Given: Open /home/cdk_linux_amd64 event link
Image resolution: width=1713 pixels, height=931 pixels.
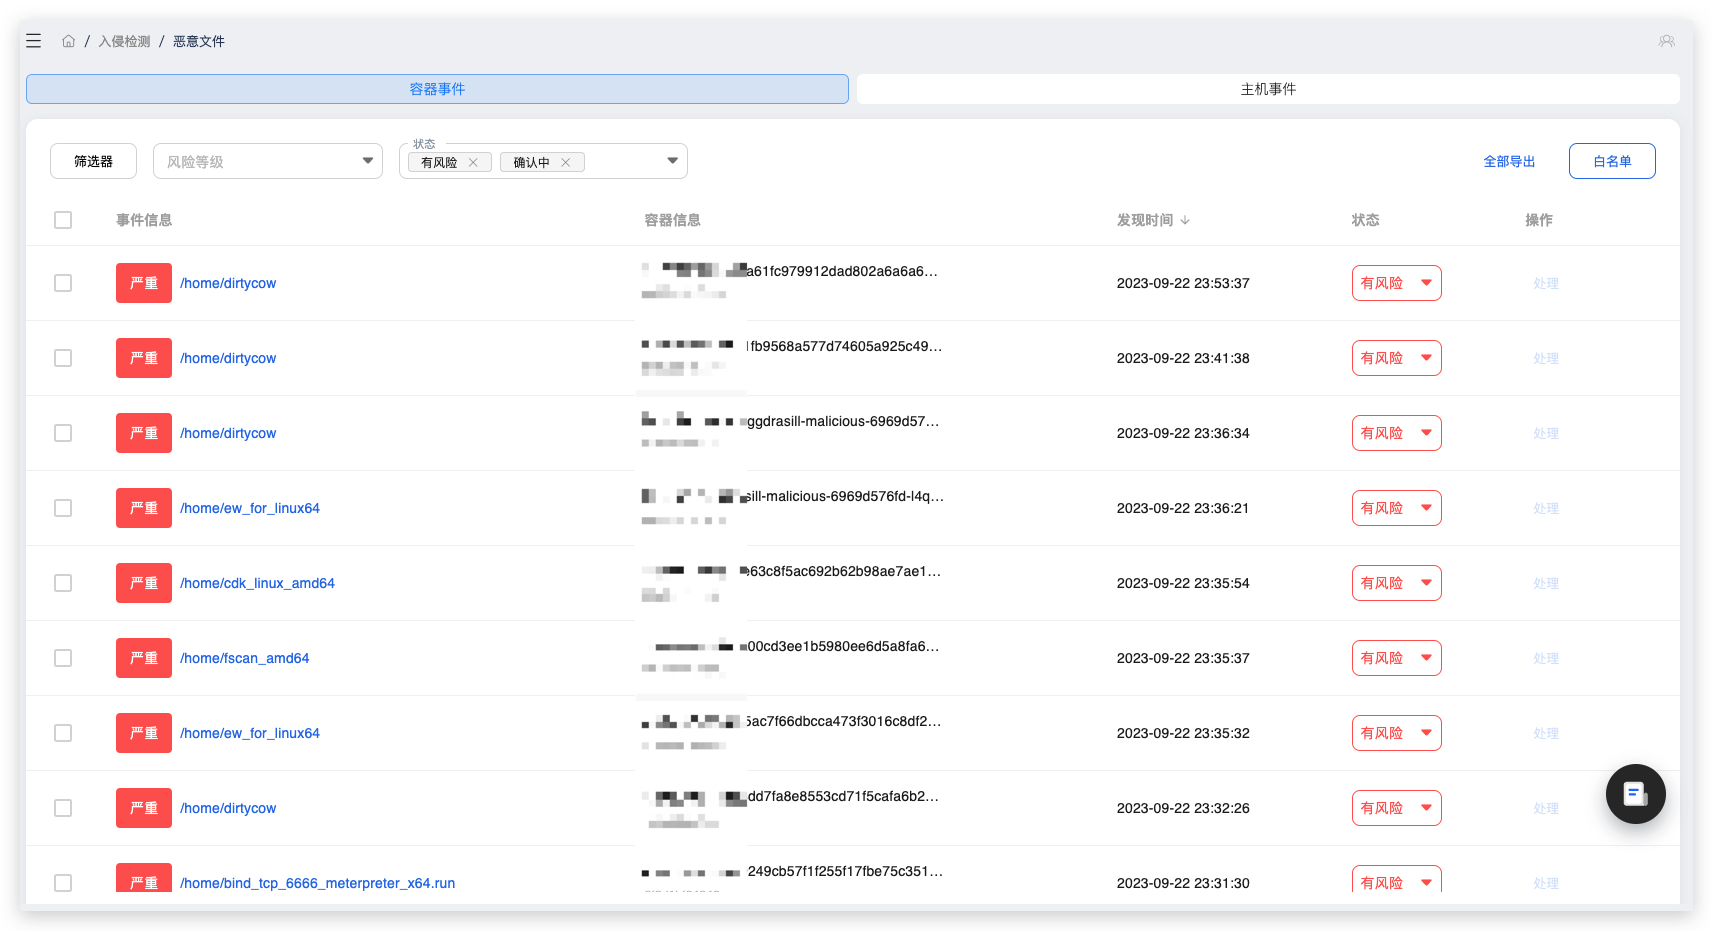Looking at the screenshot, I should [x=257, y=583].
